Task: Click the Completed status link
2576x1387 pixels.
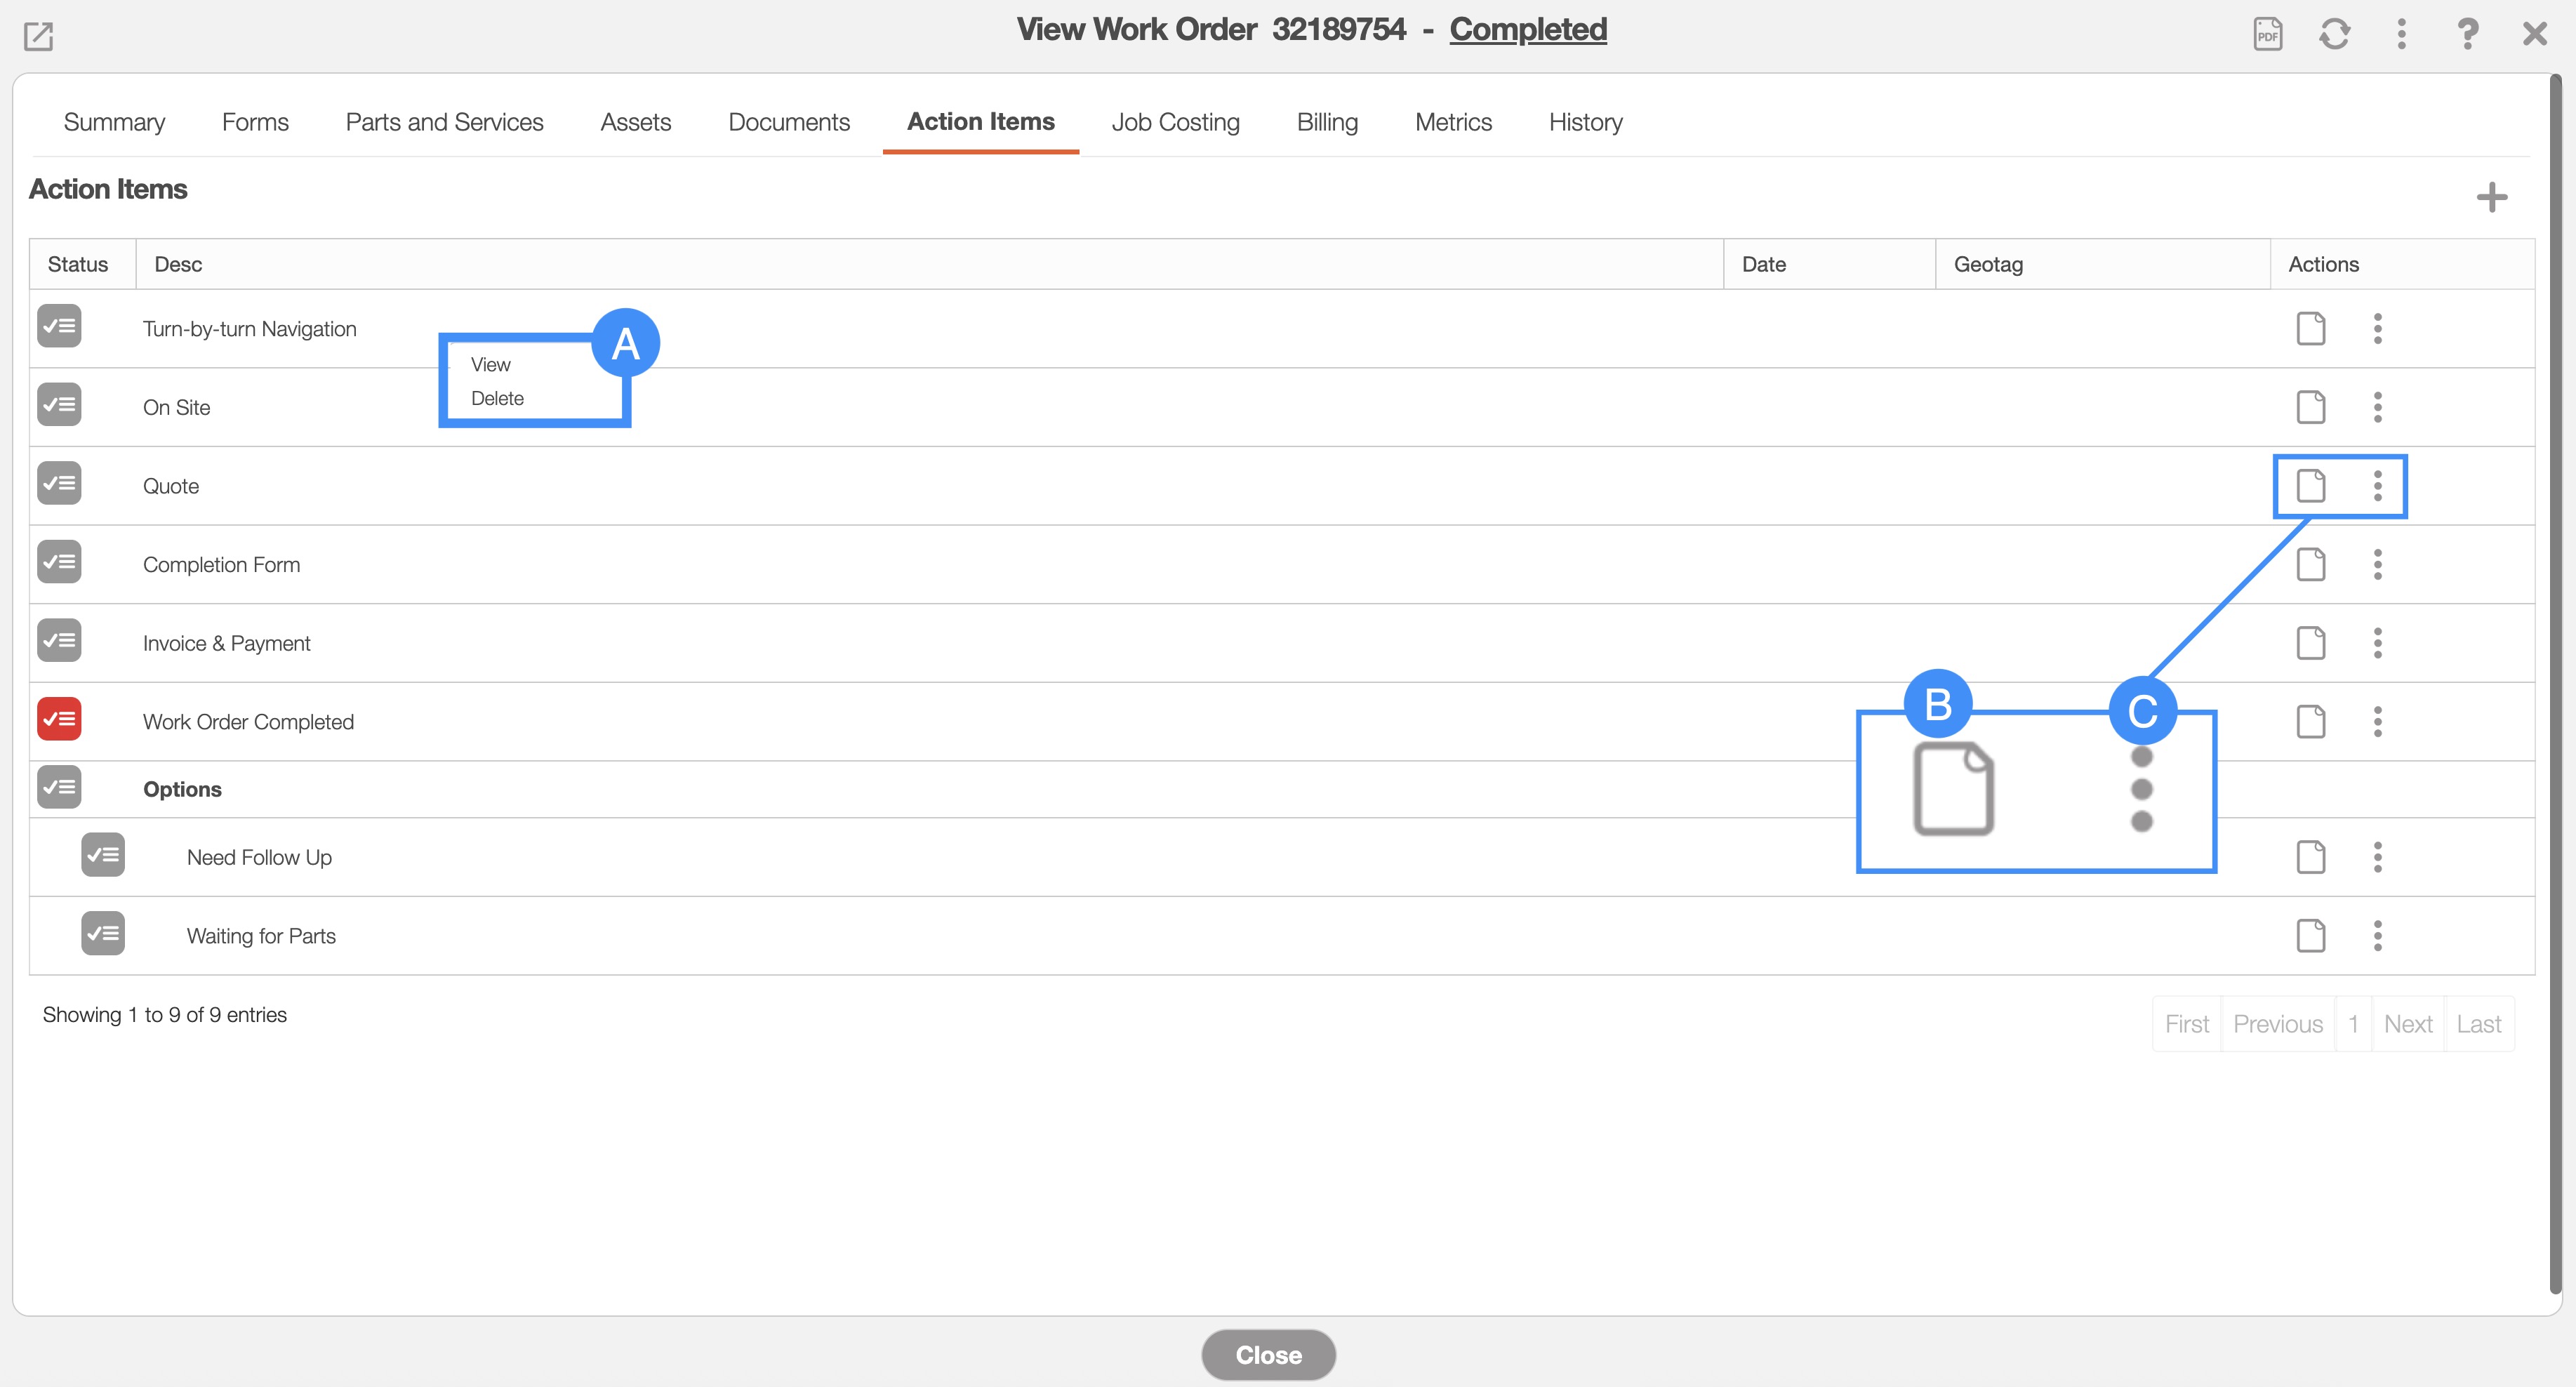Action: coord(1527,29)
